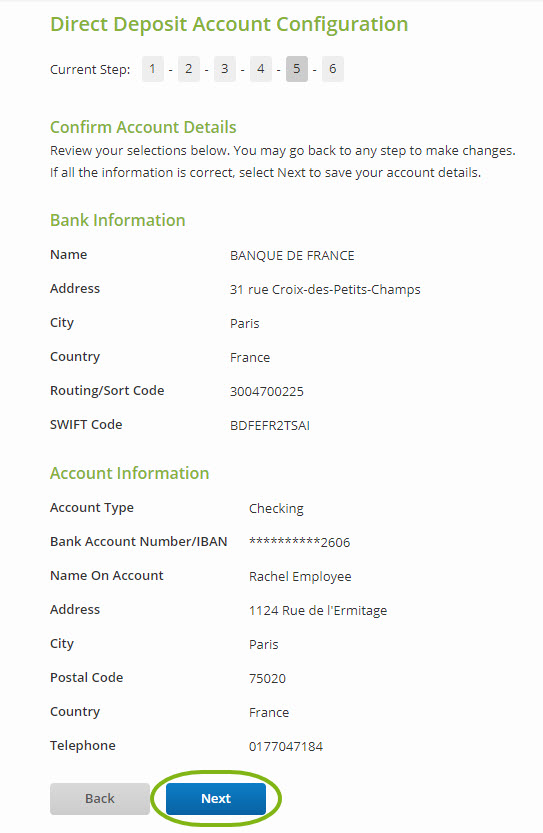Screen dimensions: 543x833
Task: Advance to step 6 in the step indicator
Action: [333, 69]
